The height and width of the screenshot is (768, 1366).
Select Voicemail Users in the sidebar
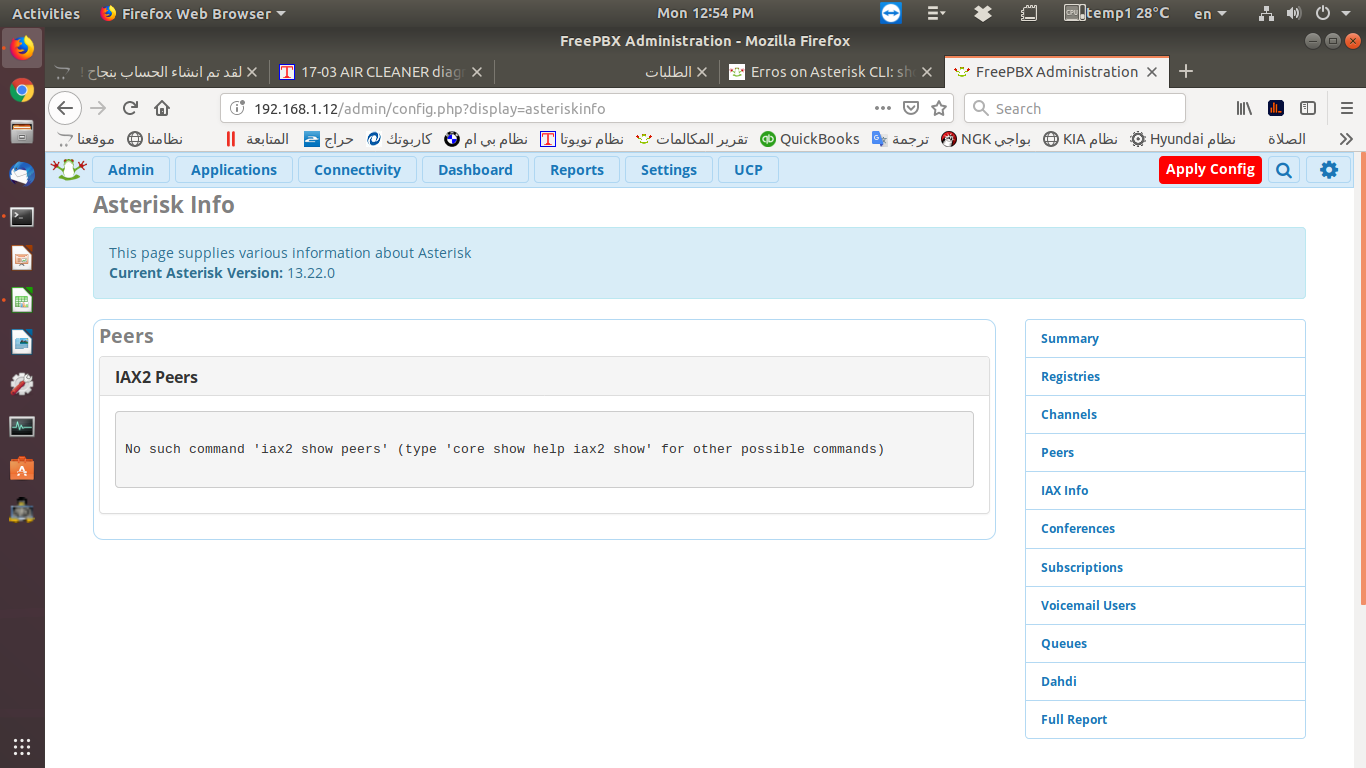pos(1088,606)
